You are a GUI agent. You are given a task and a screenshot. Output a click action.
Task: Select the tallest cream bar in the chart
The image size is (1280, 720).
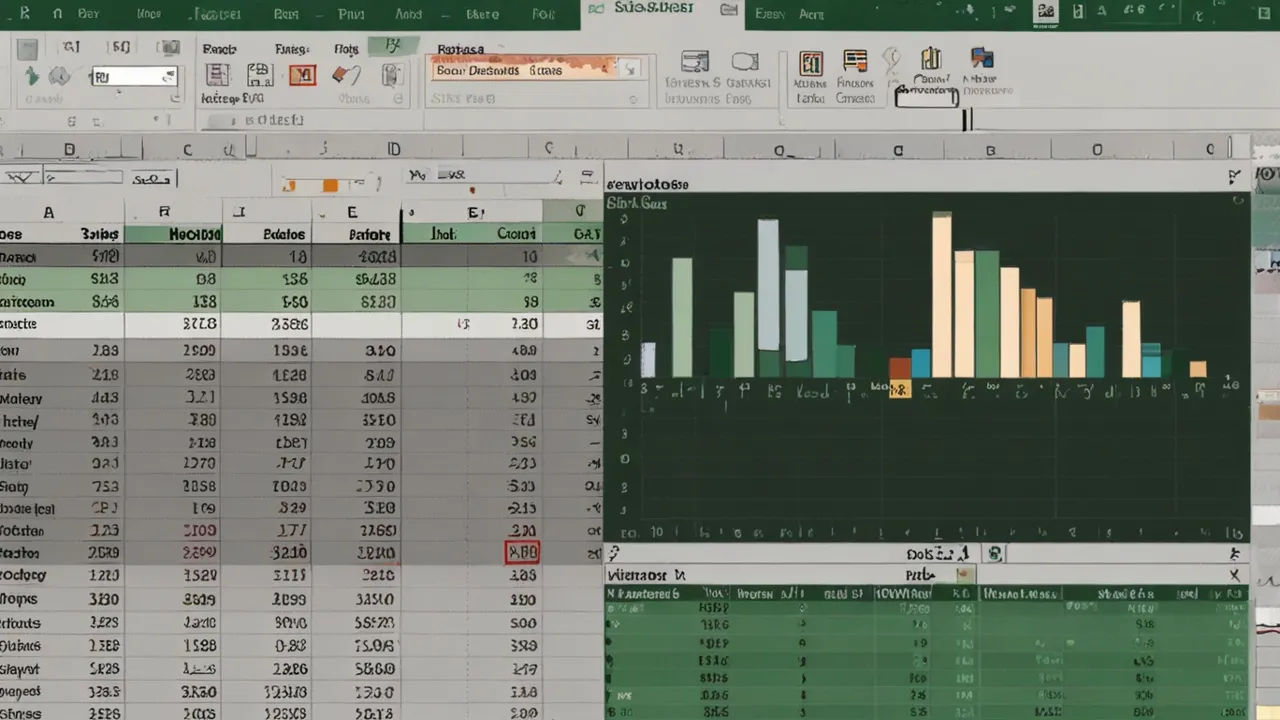pos(941,295)
